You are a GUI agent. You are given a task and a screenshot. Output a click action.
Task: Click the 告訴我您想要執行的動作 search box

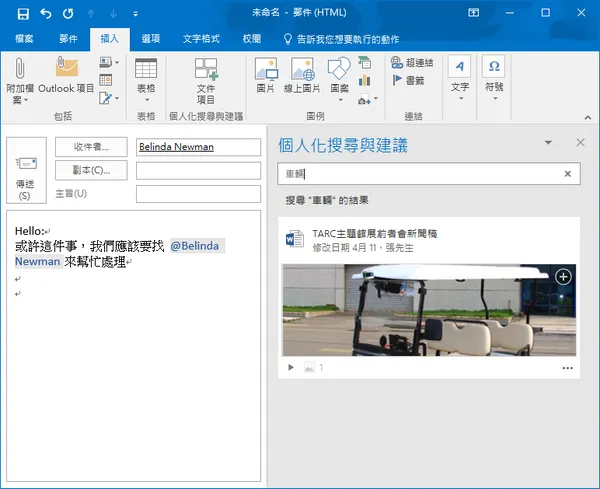point(341,39)
